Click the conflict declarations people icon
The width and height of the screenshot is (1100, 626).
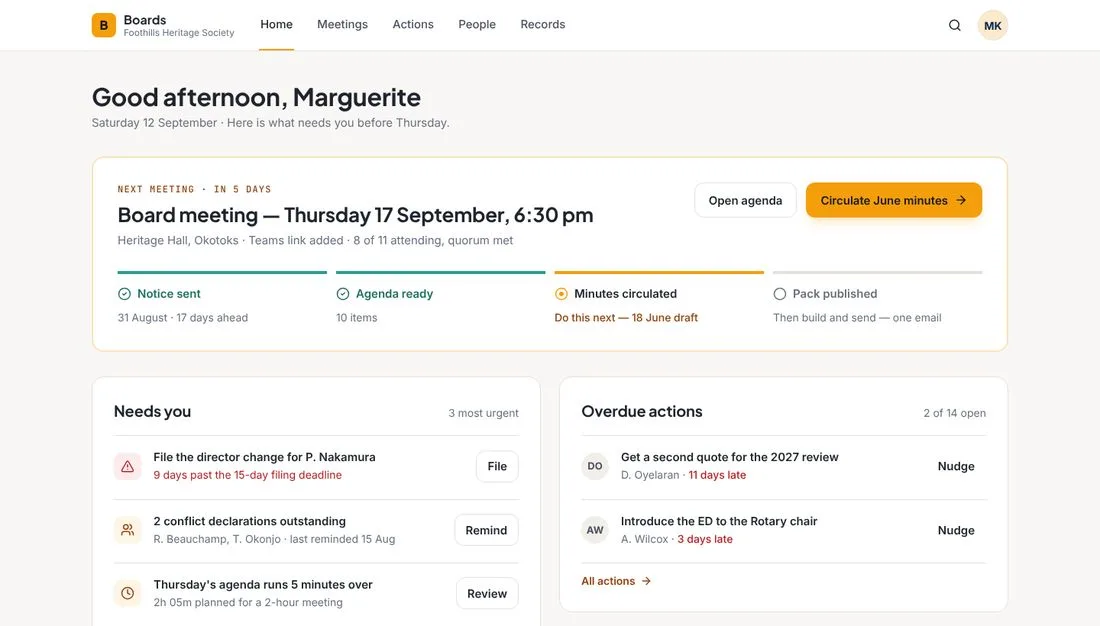pos(128,530)
